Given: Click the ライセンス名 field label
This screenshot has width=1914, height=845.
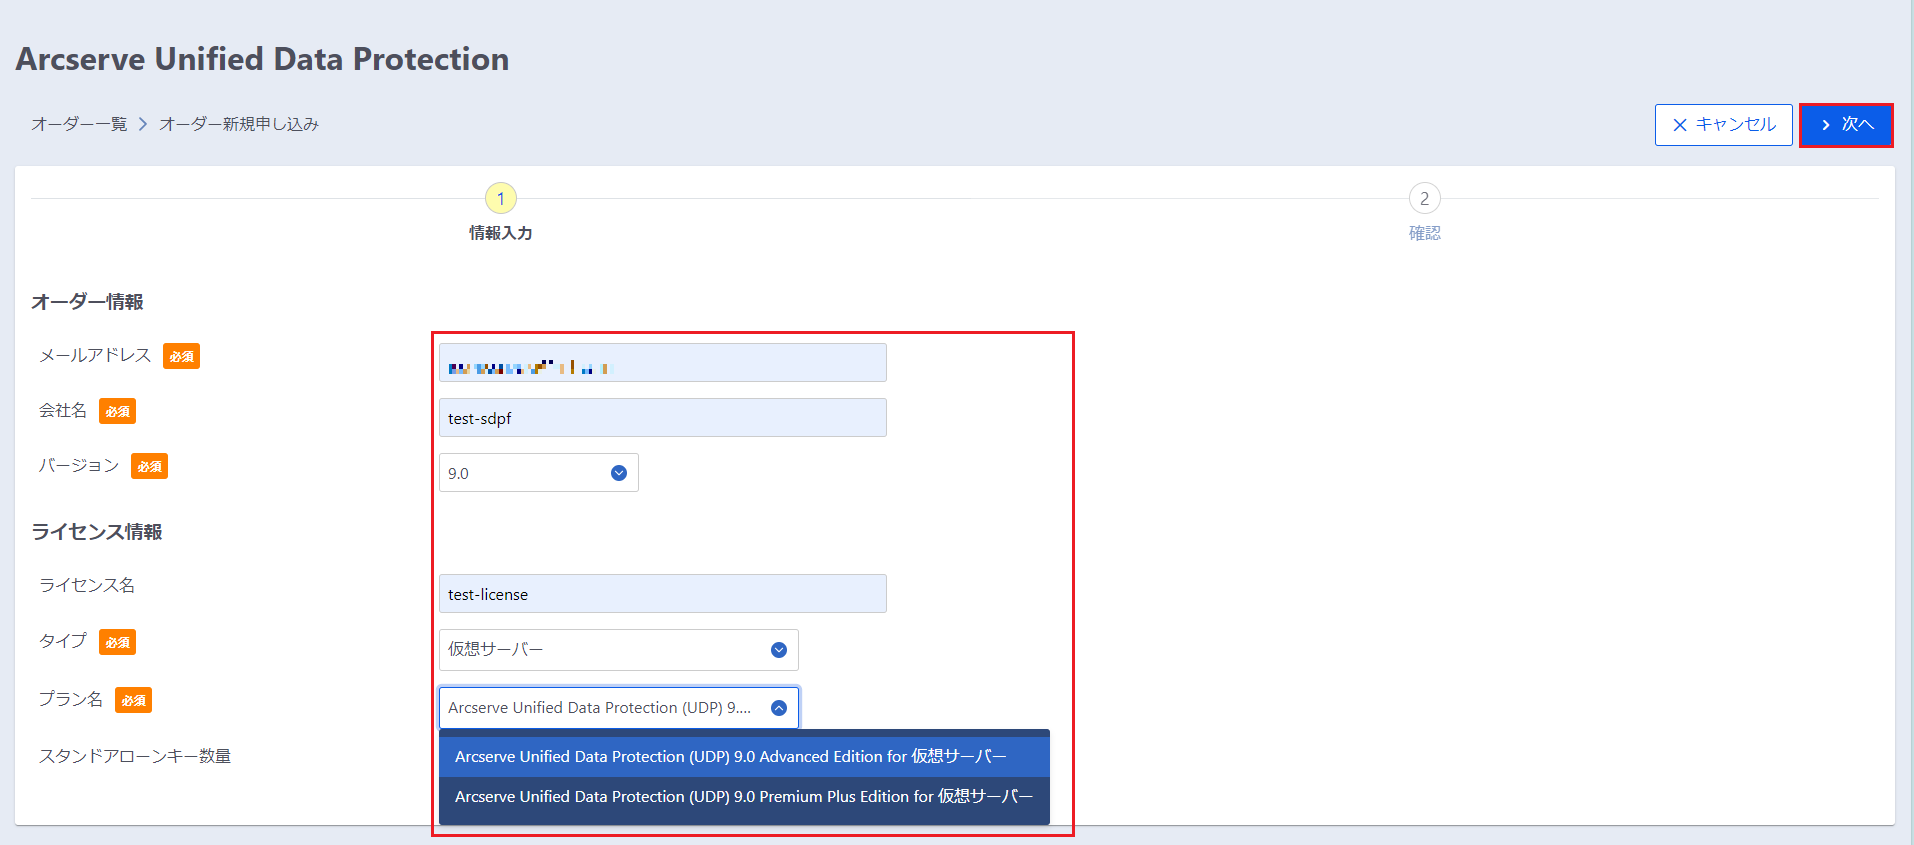Looking at the screenshot, I should 87,586.
